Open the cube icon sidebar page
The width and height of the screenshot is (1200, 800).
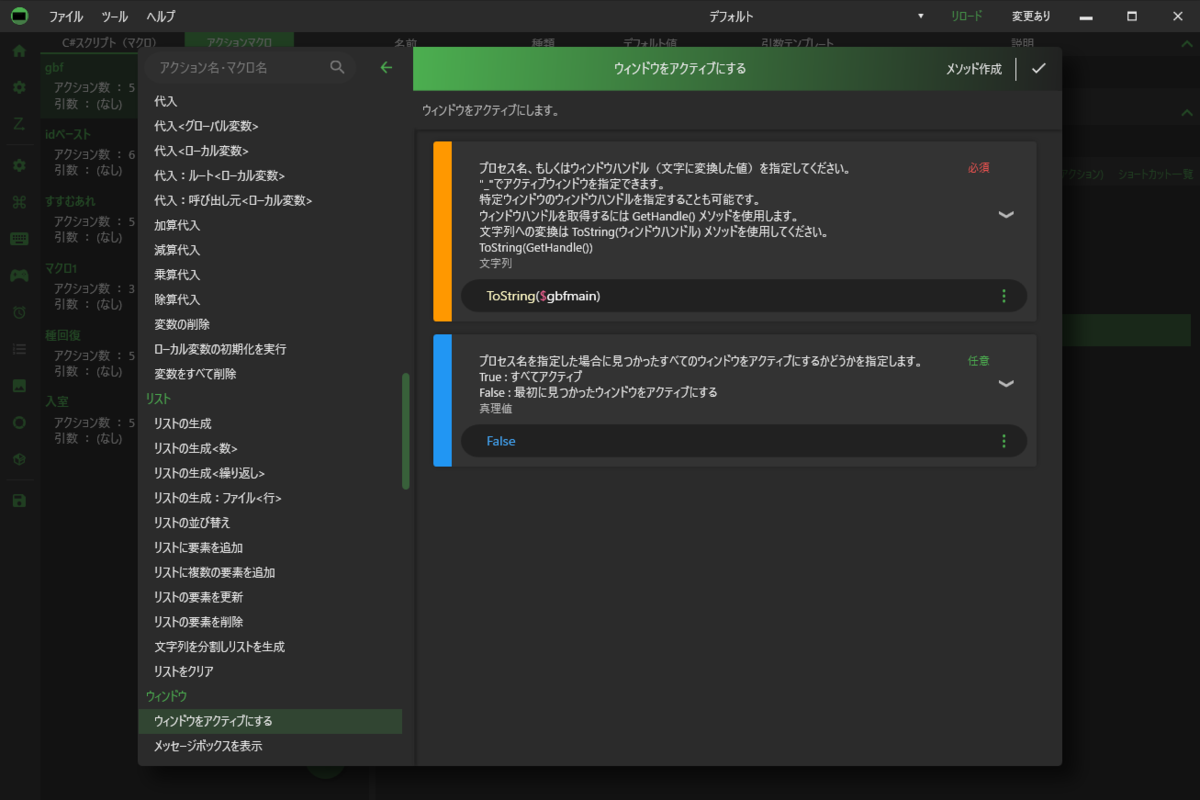click(19, 459)
